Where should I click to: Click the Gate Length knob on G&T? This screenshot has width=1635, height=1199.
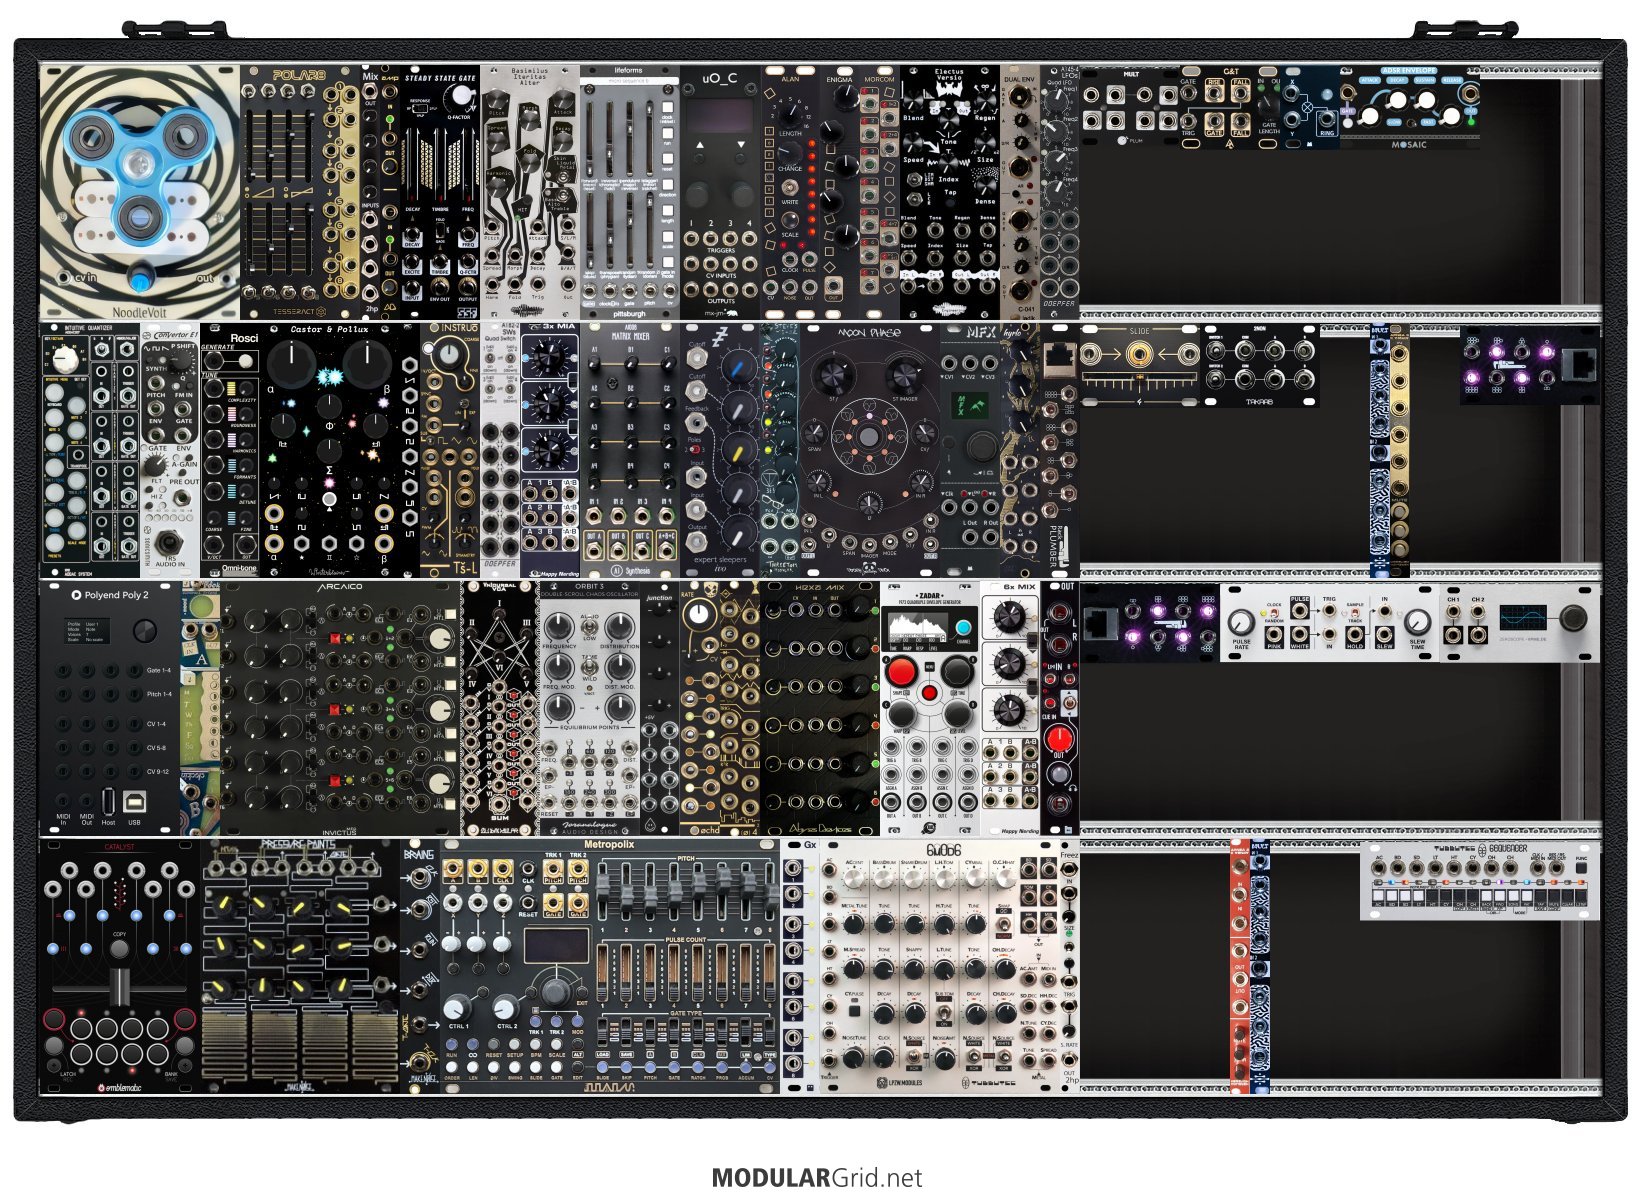pos(1268,106)
